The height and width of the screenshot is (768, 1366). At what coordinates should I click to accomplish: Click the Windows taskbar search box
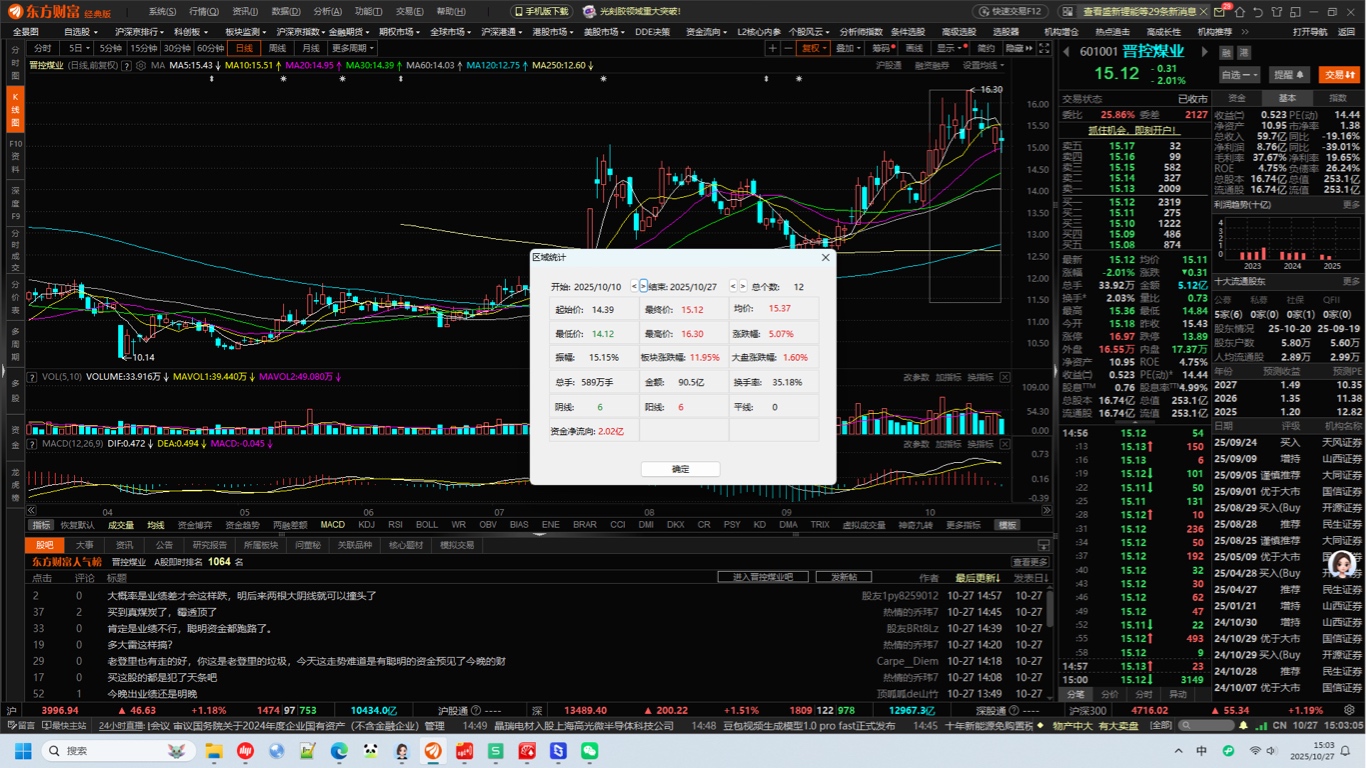117,750
